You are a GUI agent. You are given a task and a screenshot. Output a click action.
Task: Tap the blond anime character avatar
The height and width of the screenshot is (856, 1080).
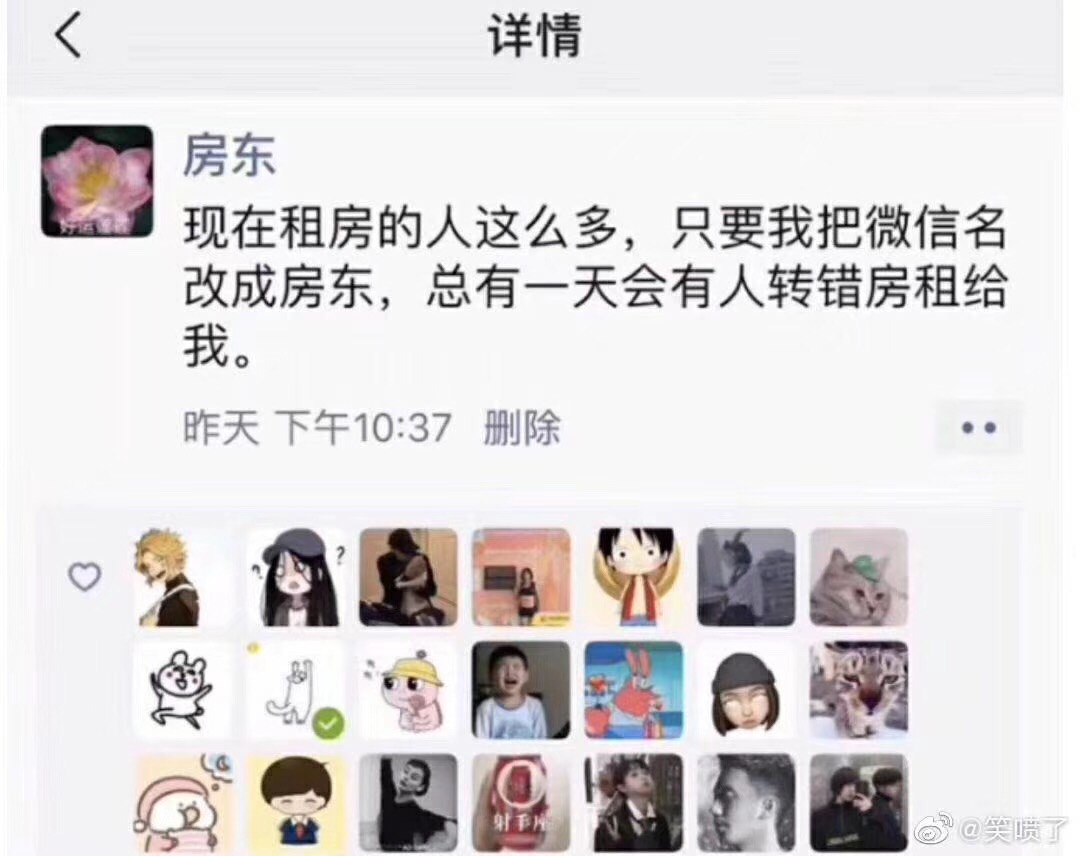tap(183, 577)
